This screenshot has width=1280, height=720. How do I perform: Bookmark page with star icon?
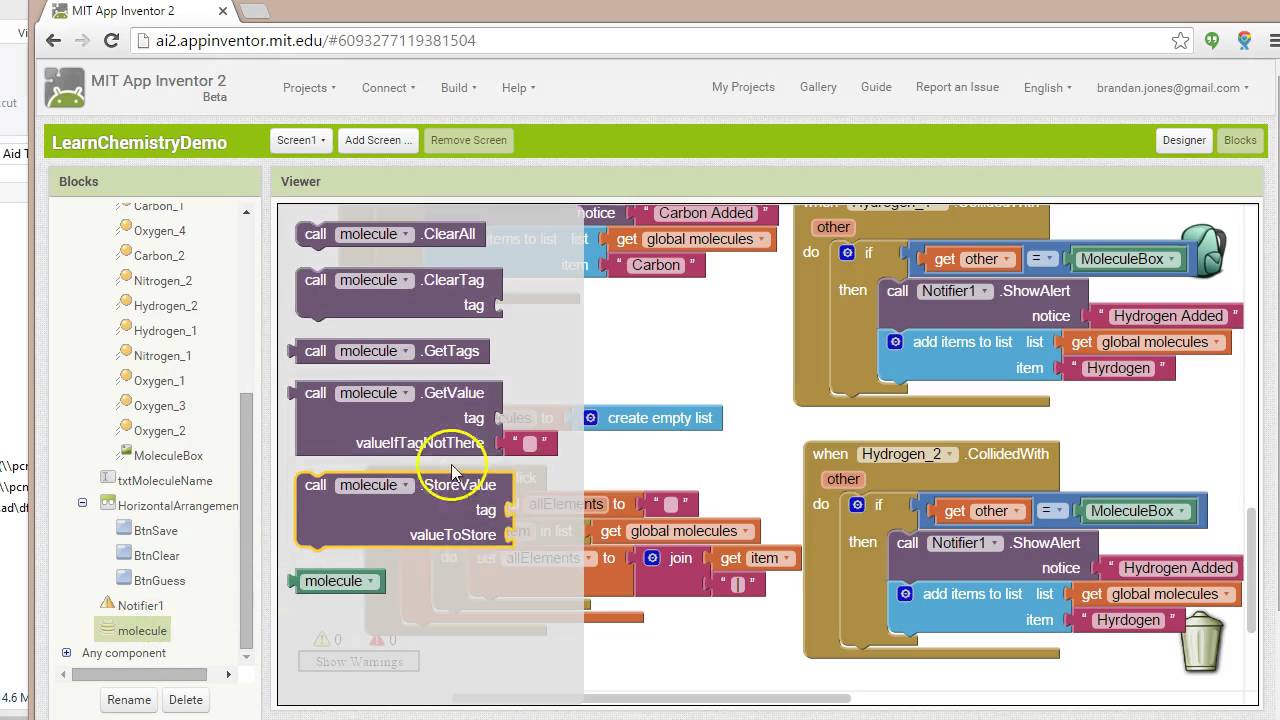point(1181,41)
